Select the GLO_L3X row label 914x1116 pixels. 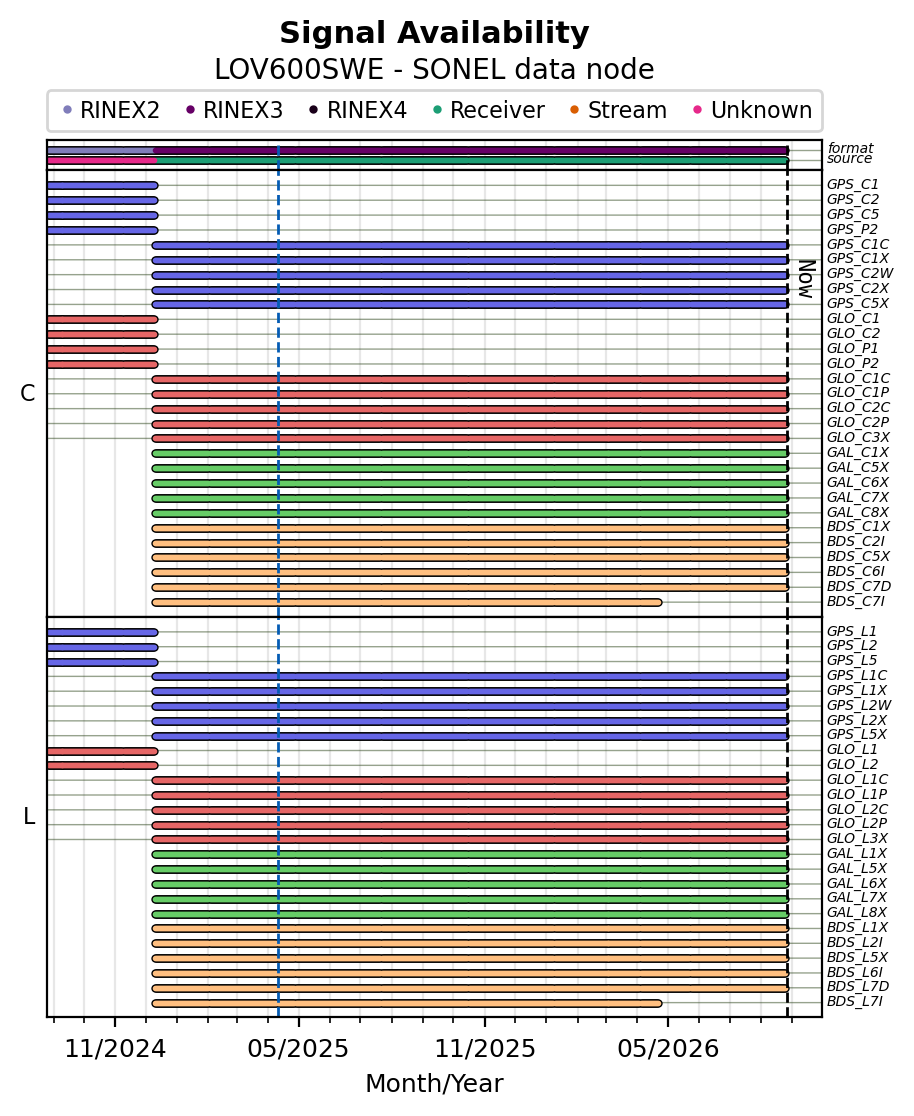[x=857, y=838]
